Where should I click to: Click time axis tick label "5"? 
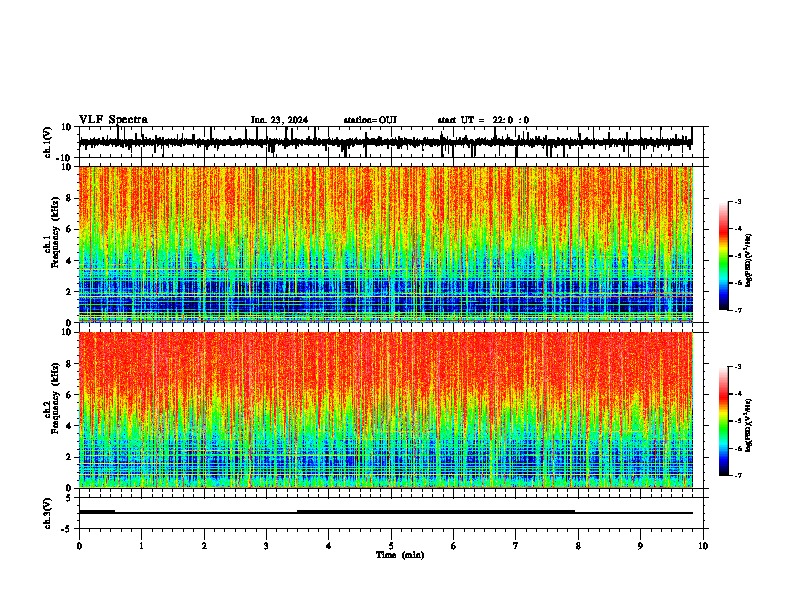(391, 546)
